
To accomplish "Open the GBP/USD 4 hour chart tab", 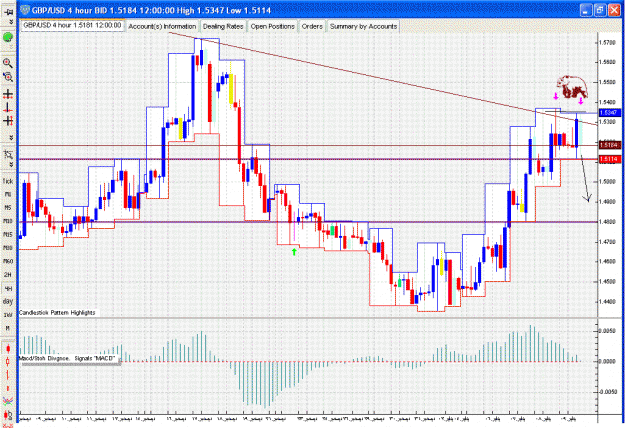I will click(x=72, y=25).
